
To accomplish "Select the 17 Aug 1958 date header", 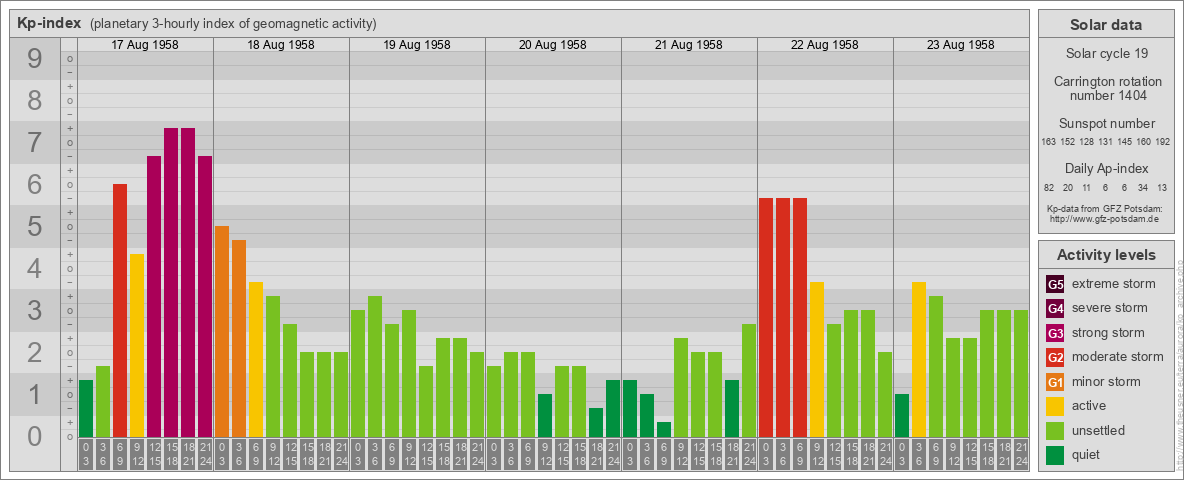I will (x=145, y=45).
